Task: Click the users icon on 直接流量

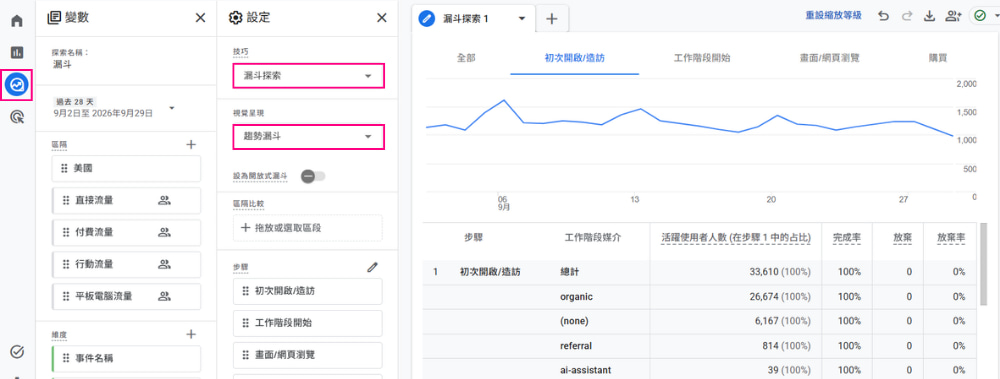Action: [165, 200]
